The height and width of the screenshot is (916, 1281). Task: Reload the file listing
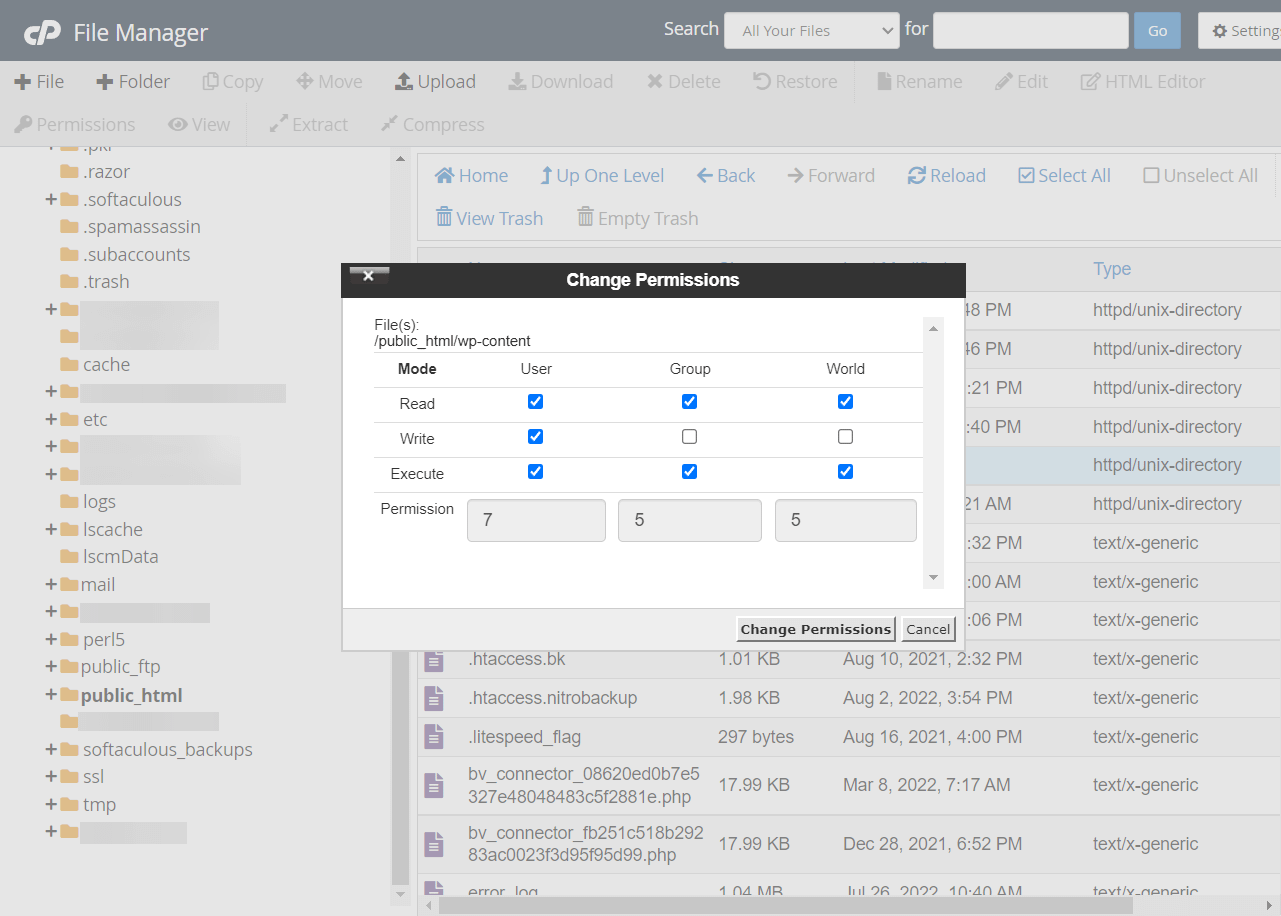pos(945,175)
